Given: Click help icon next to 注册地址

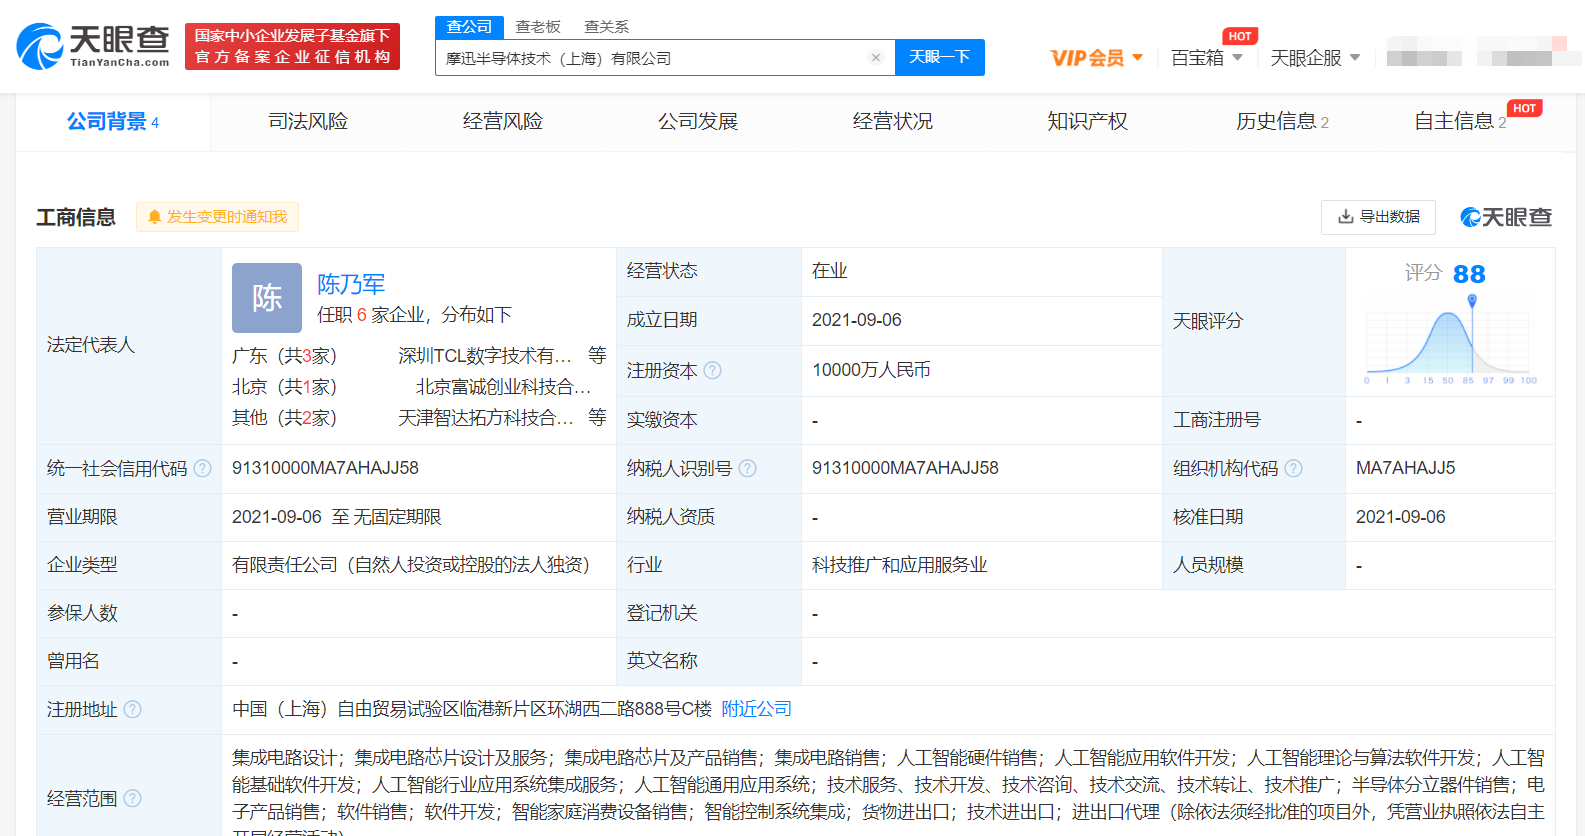Looking at the screenshot, I should pos(132,709).
